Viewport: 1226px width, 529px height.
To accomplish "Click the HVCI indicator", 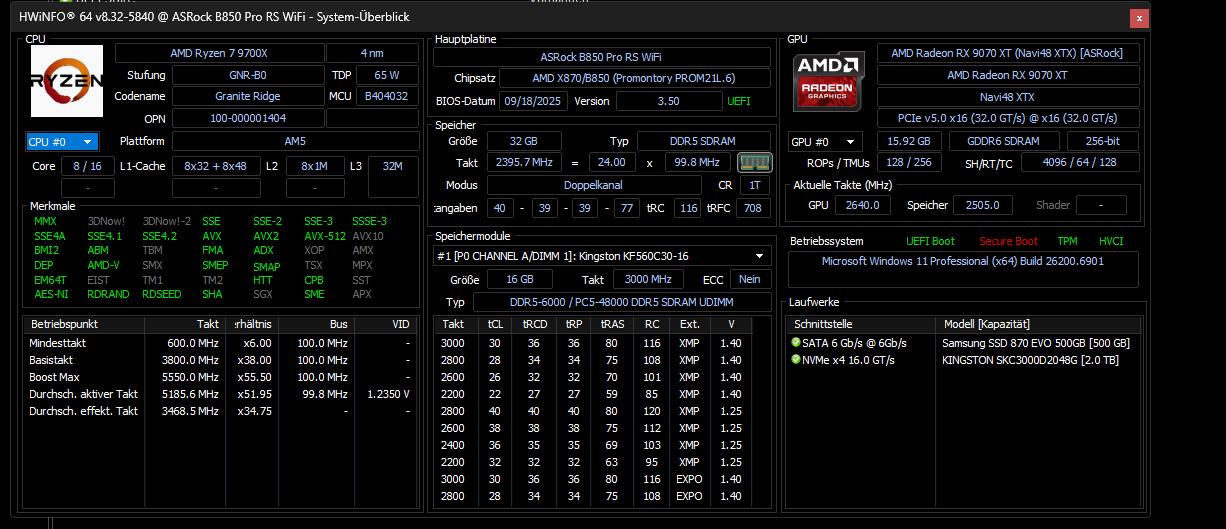I will tap(1111, 241).
